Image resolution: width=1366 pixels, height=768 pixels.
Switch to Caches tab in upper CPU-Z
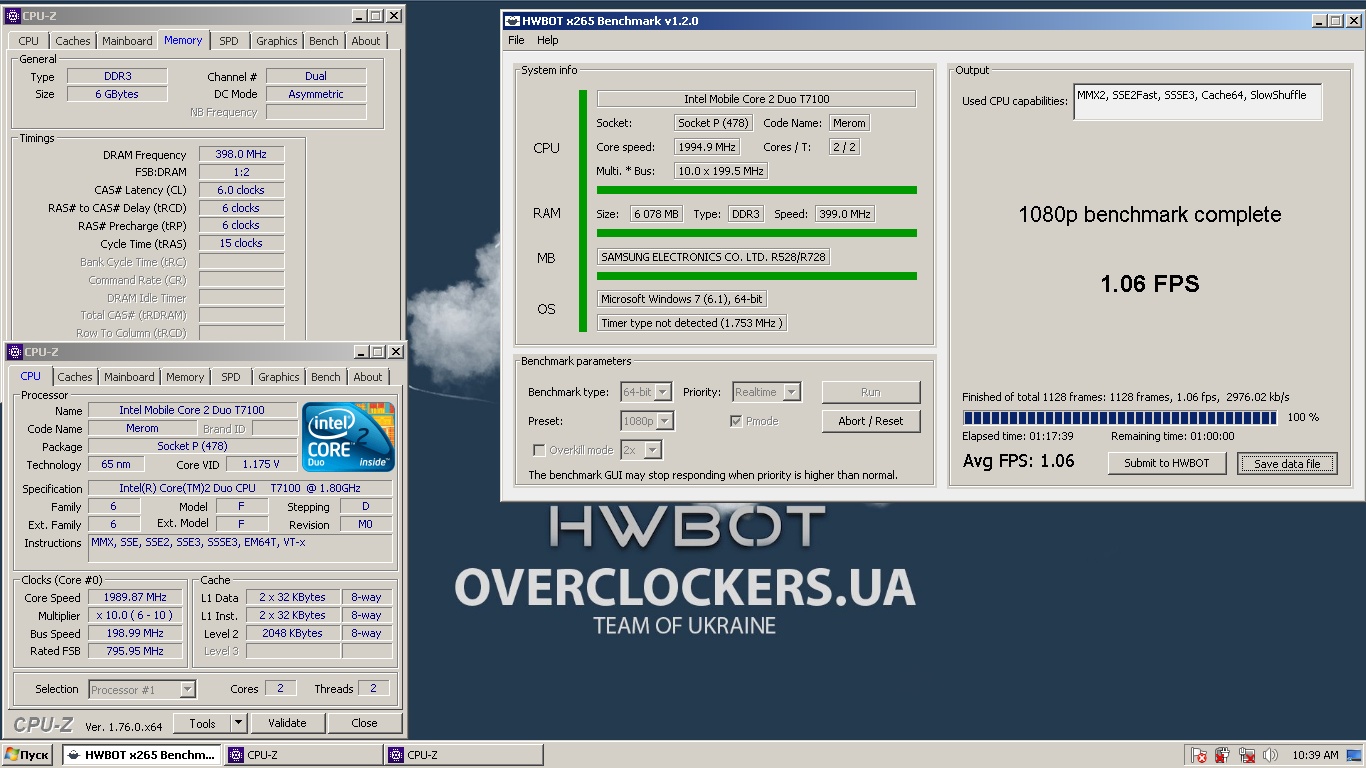(x=73, y=41)
